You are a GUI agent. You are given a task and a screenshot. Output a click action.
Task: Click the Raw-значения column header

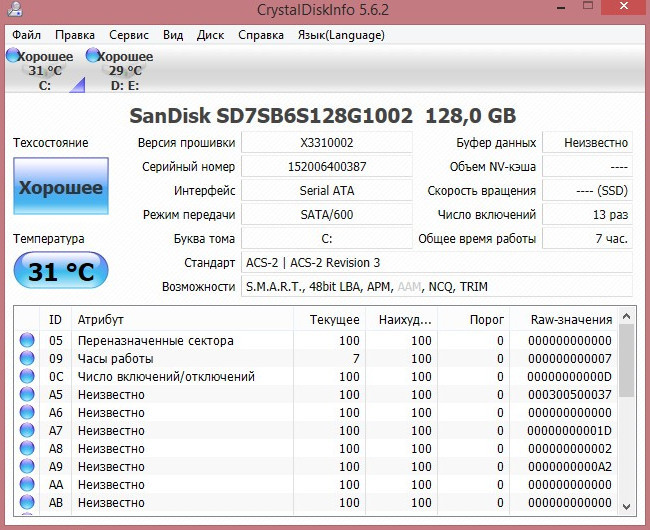pos(564,319)
